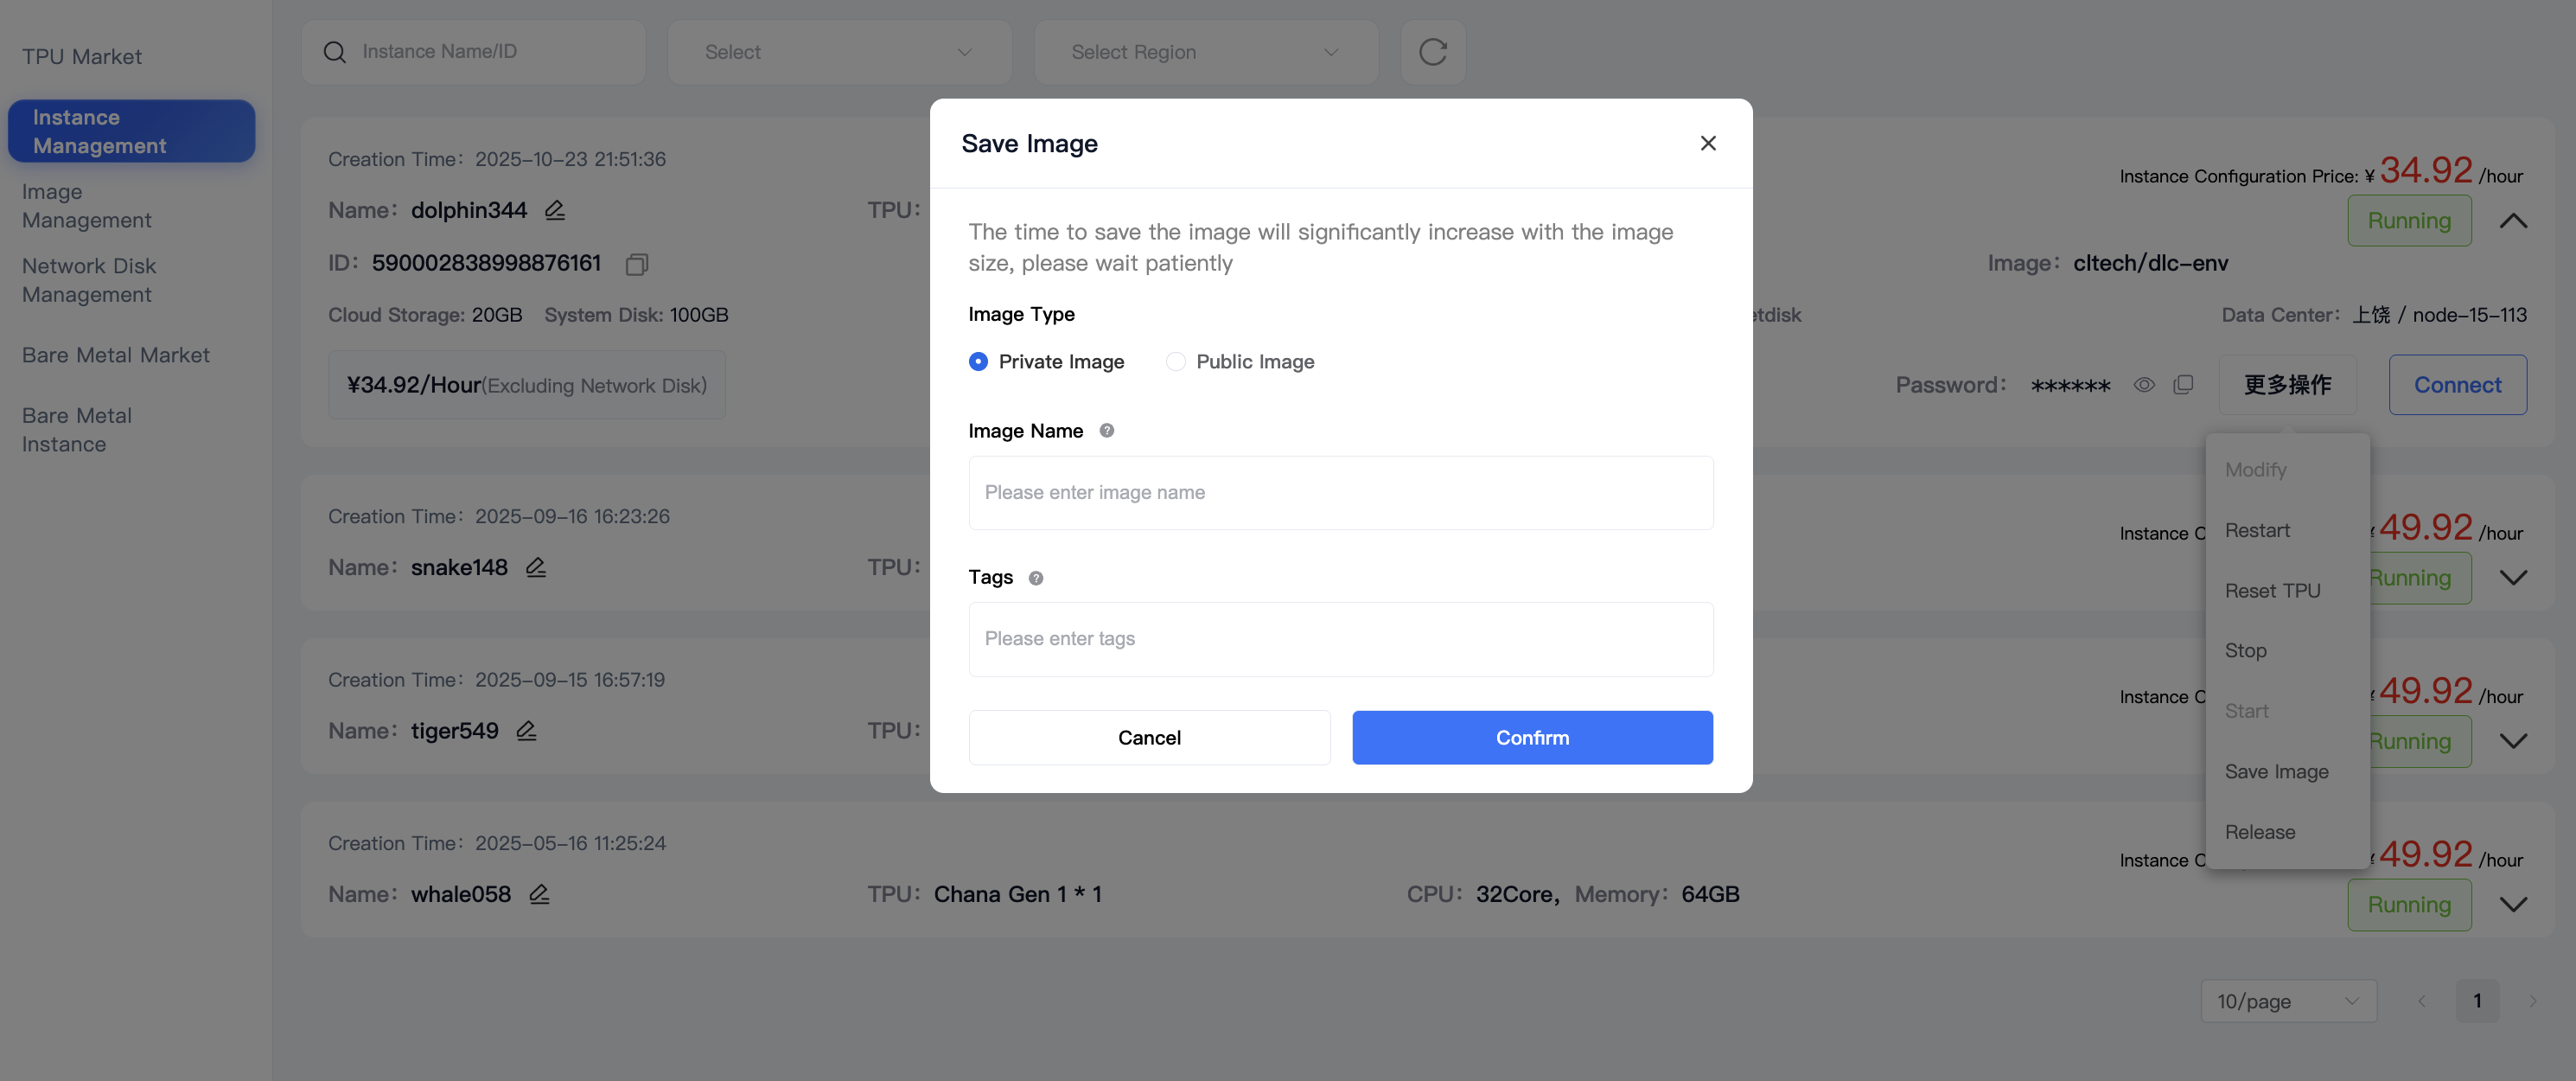The width and height of the screenshot is (2576, 1081).
Task: Choose the Public Image radio option
Action: pyautogui.click(x=1175, y=362)
